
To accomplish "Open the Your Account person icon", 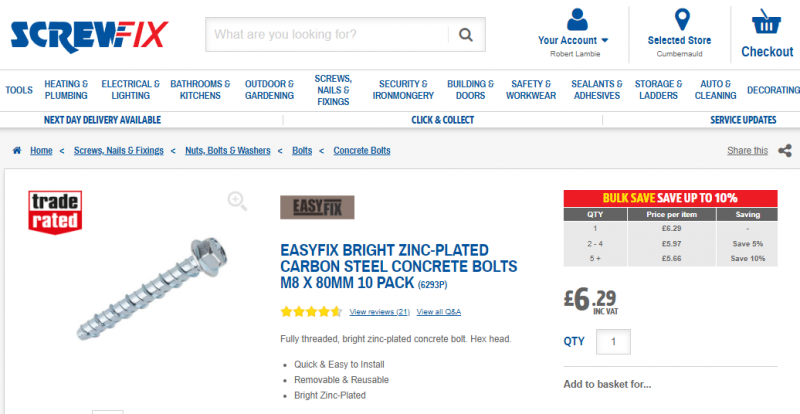I will pos(575,20).
